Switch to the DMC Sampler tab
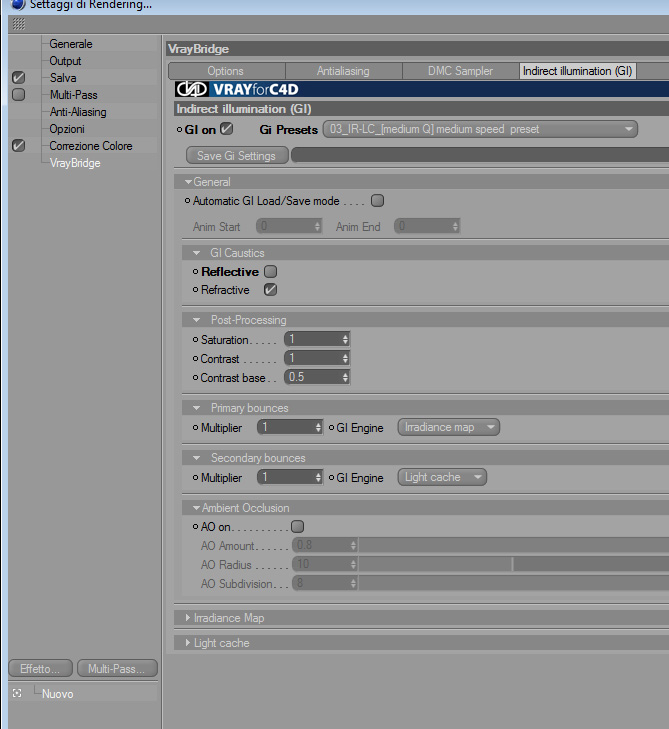Screen dimensions: 669x729 (x=460, y=71)
